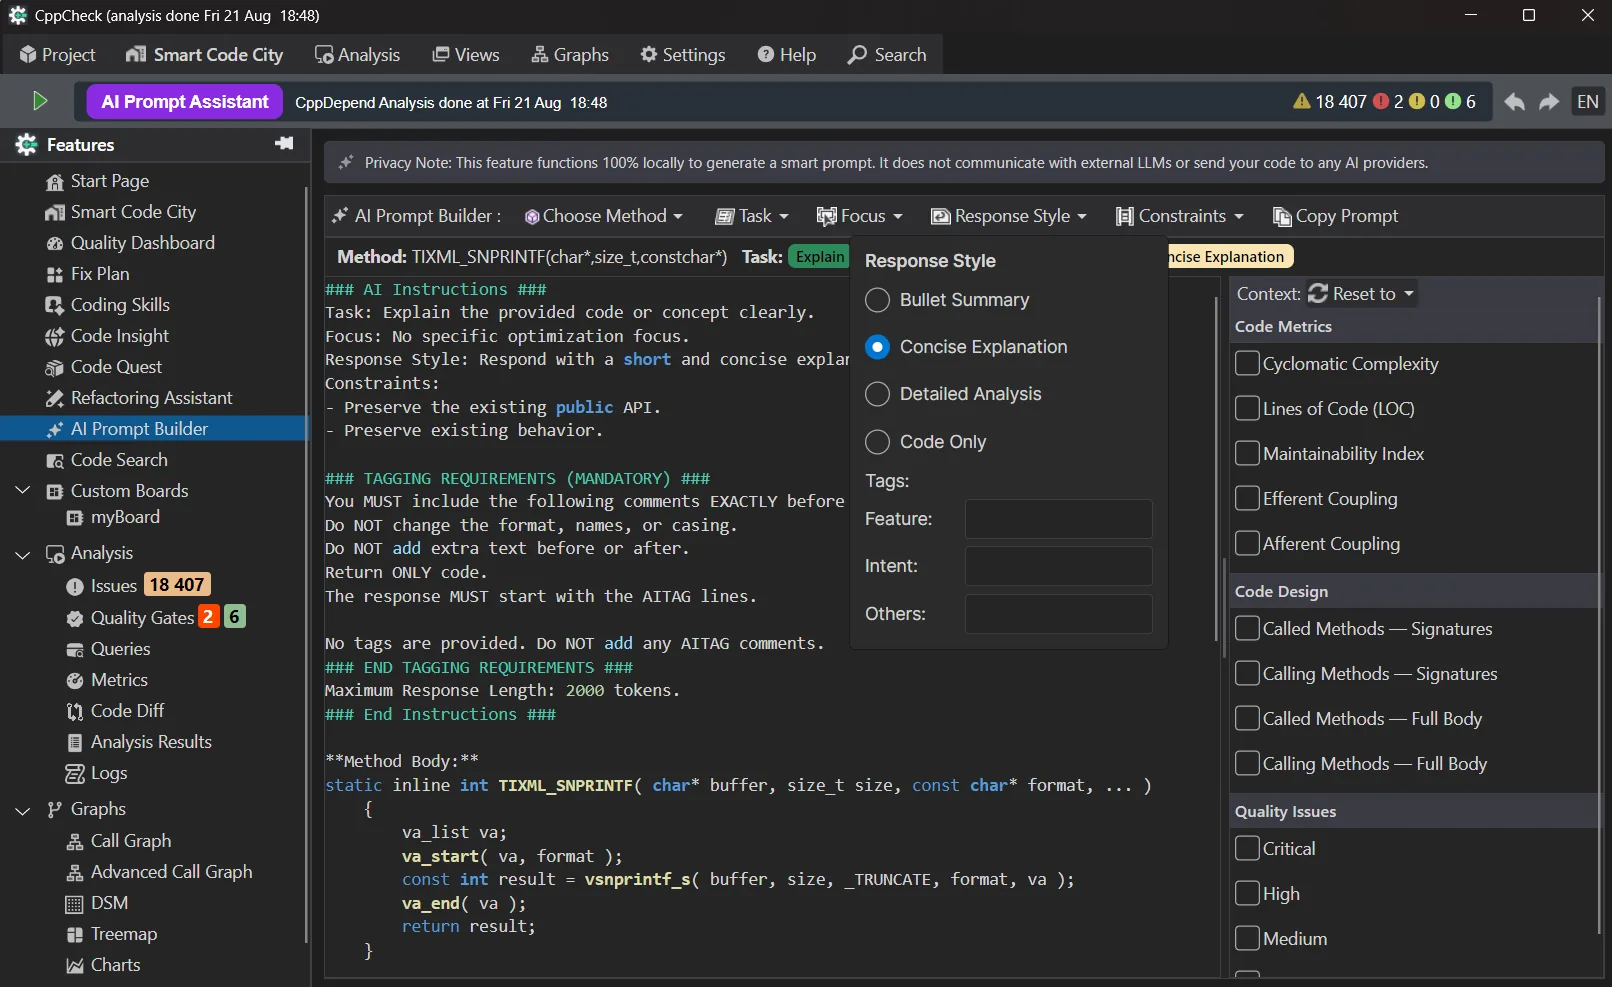The height and width of the screenshot is (987, 1612).
Task: Enable Maintainability Index checkbox
Action: [x=1247, y=453]
